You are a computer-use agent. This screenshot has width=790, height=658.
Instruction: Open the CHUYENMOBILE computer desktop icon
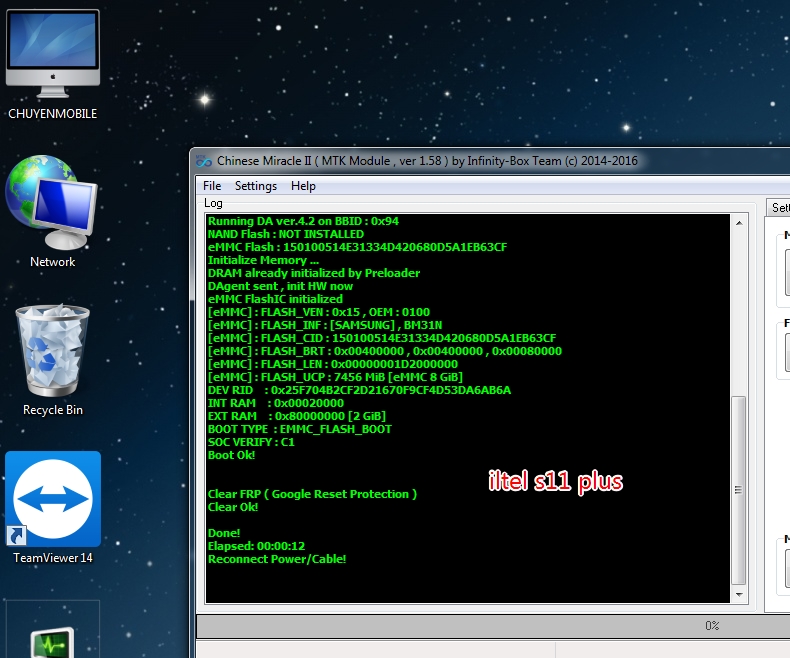pyautogui.click(x=52, y=64)
